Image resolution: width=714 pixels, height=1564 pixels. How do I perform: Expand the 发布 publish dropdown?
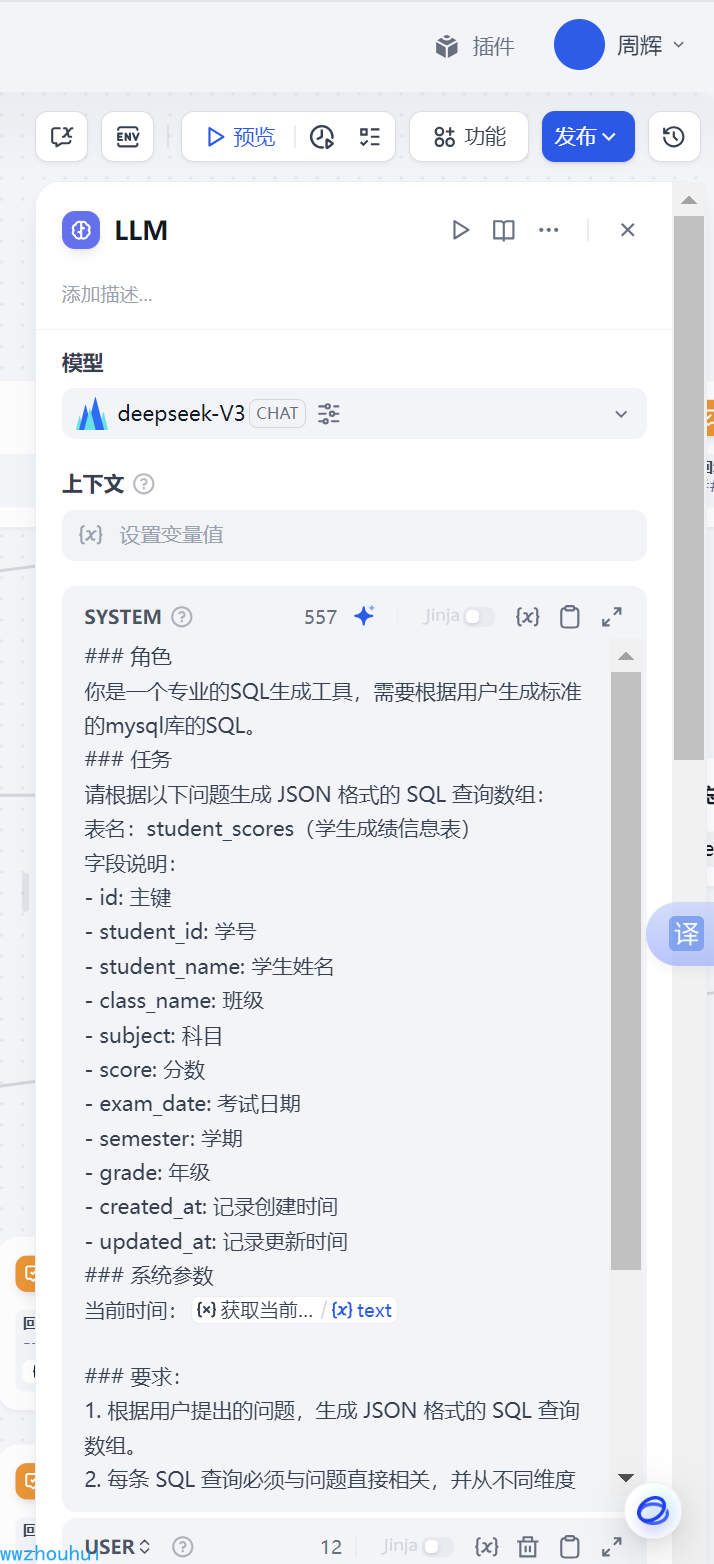pos(588,136)
